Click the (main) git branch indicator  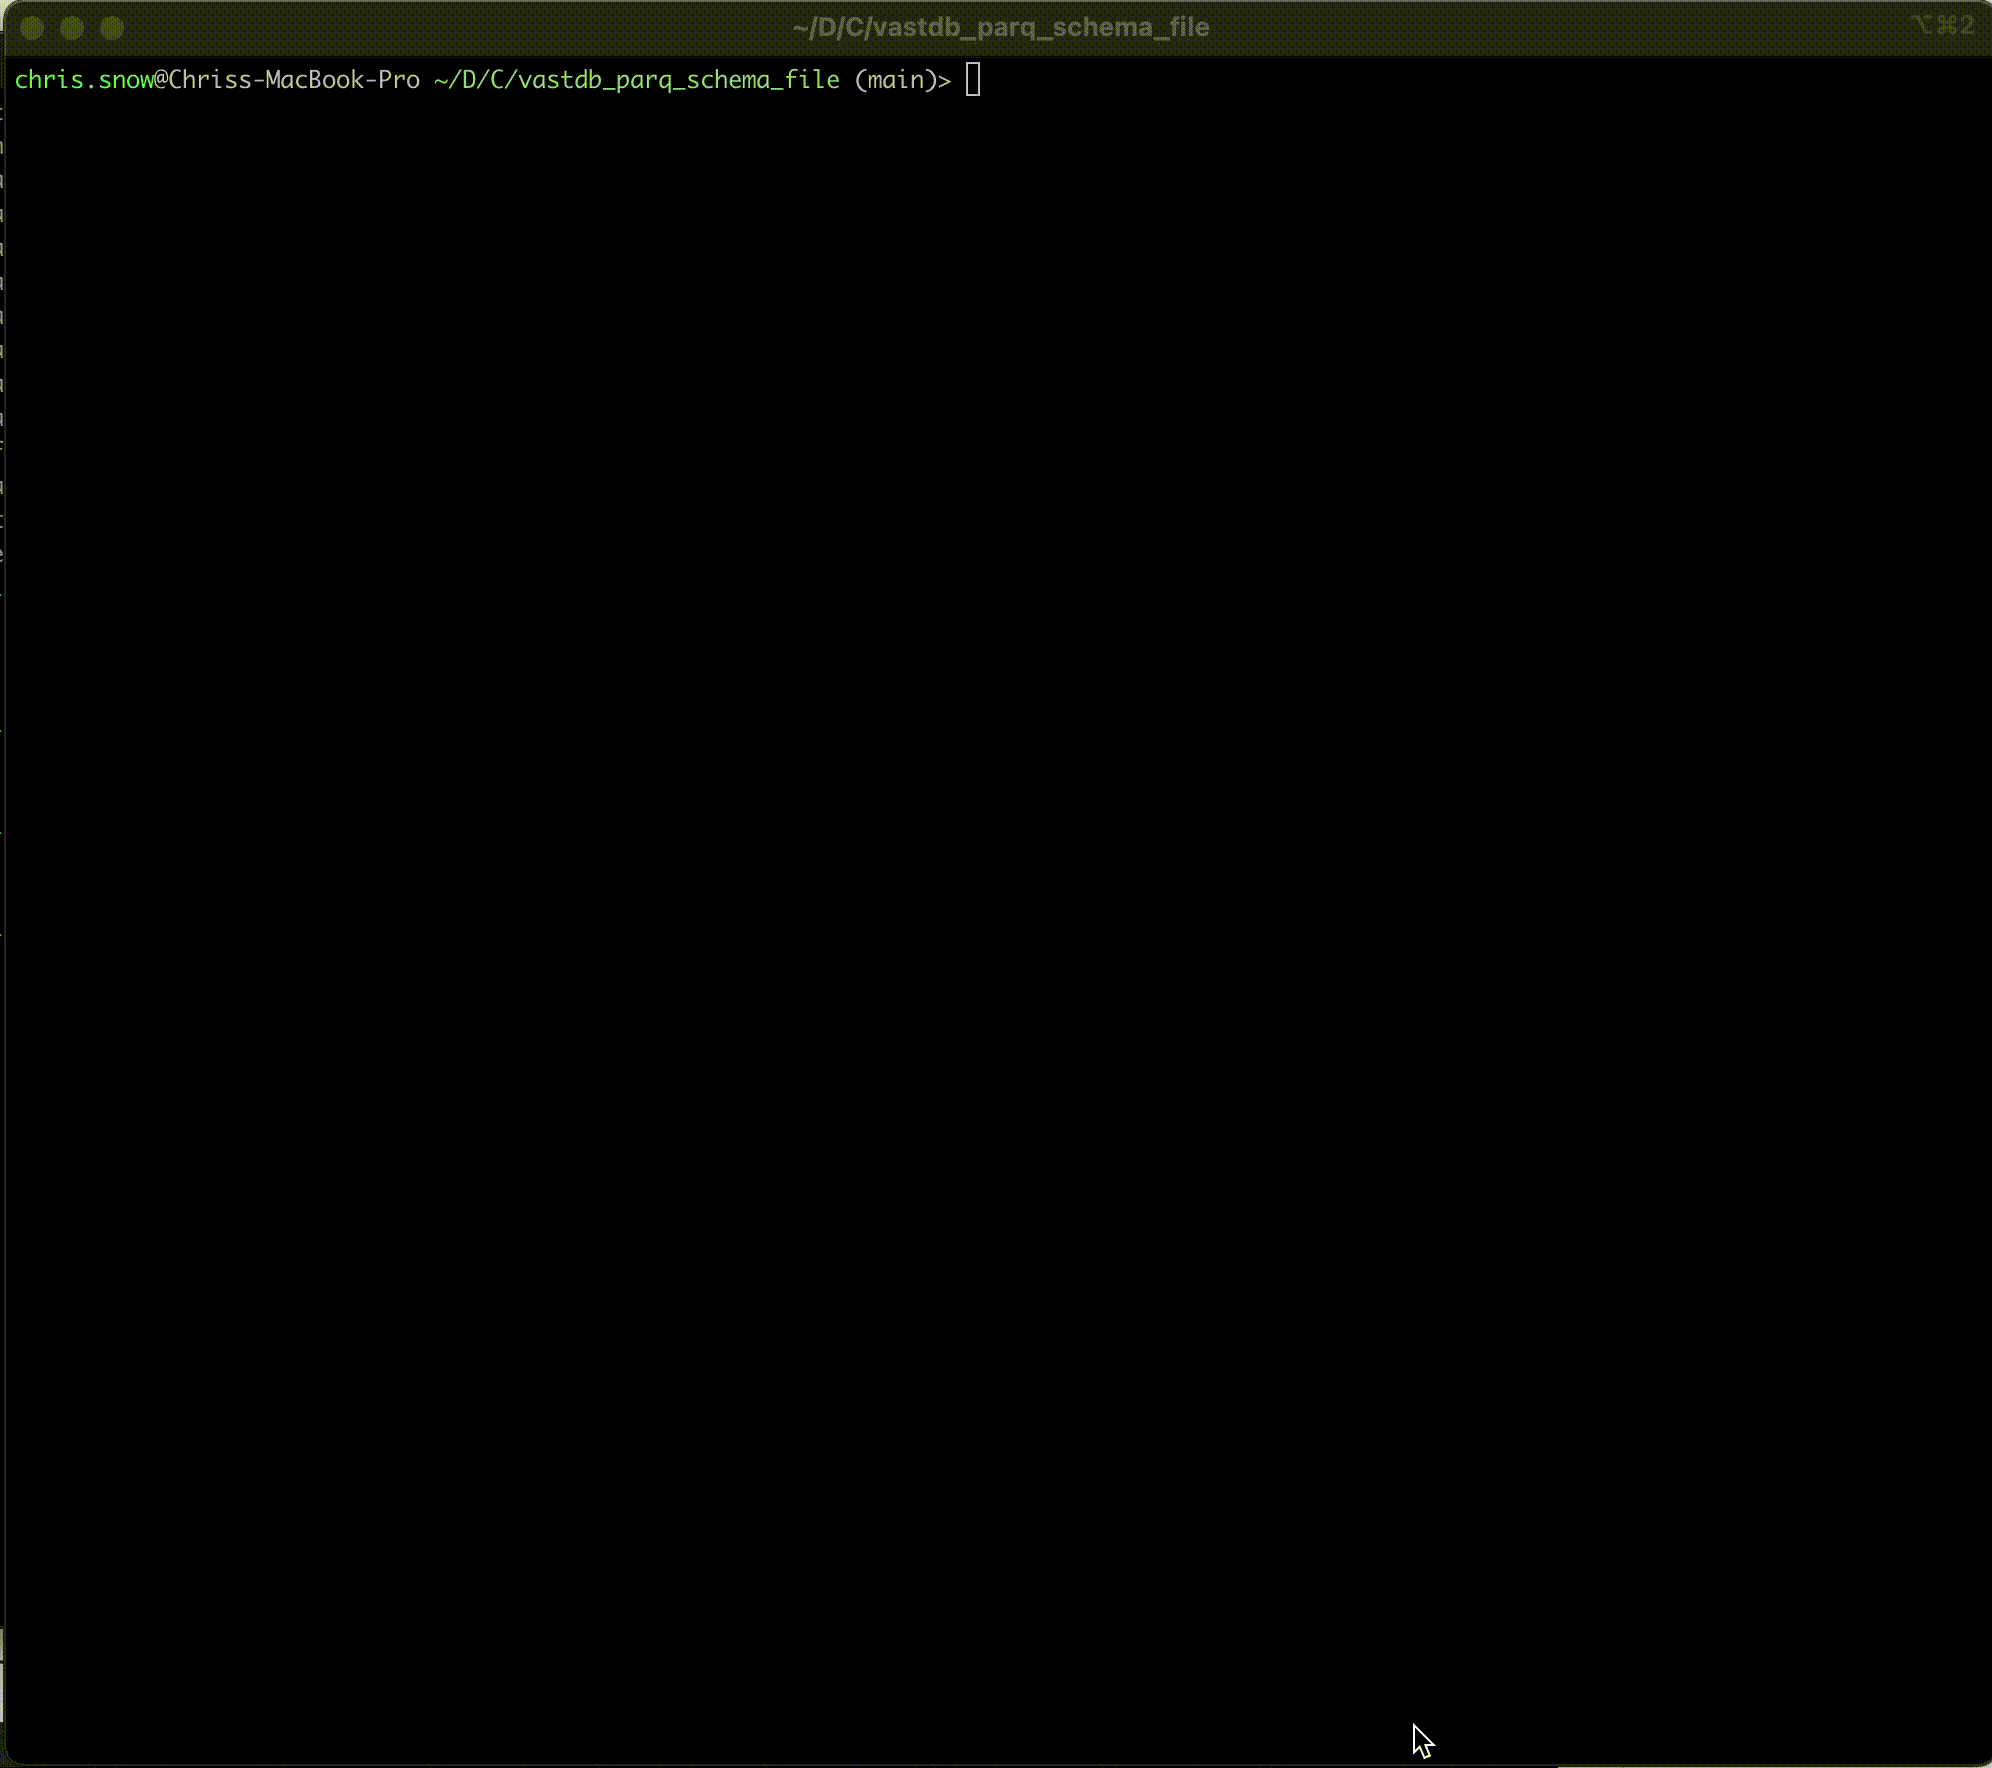point(896,80)
